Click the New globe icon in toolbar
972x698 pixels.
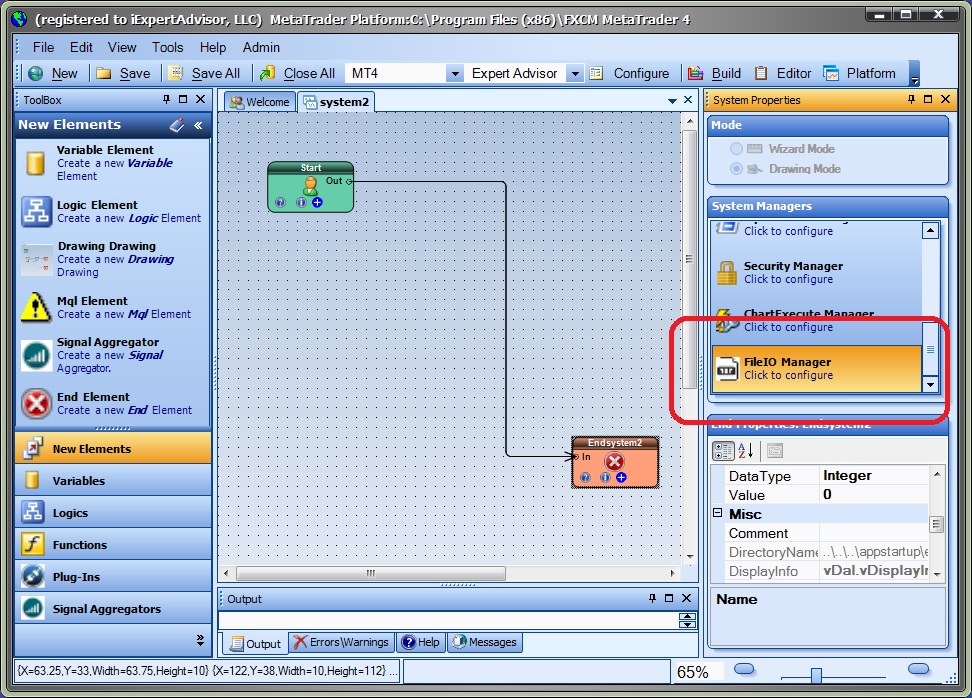36,73
